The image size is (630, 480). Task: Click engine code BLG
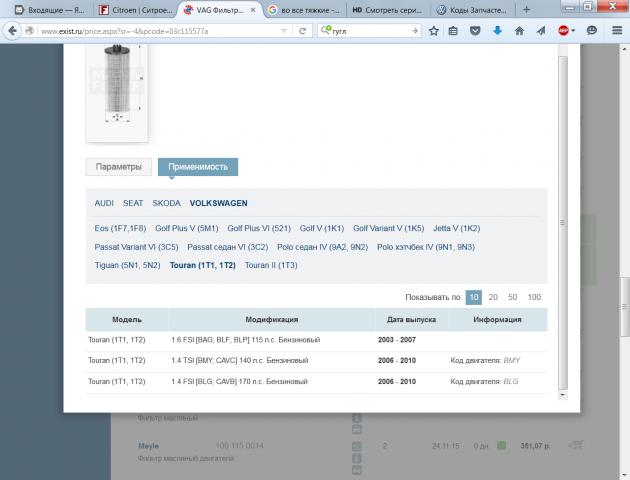[x=511, y=382]
